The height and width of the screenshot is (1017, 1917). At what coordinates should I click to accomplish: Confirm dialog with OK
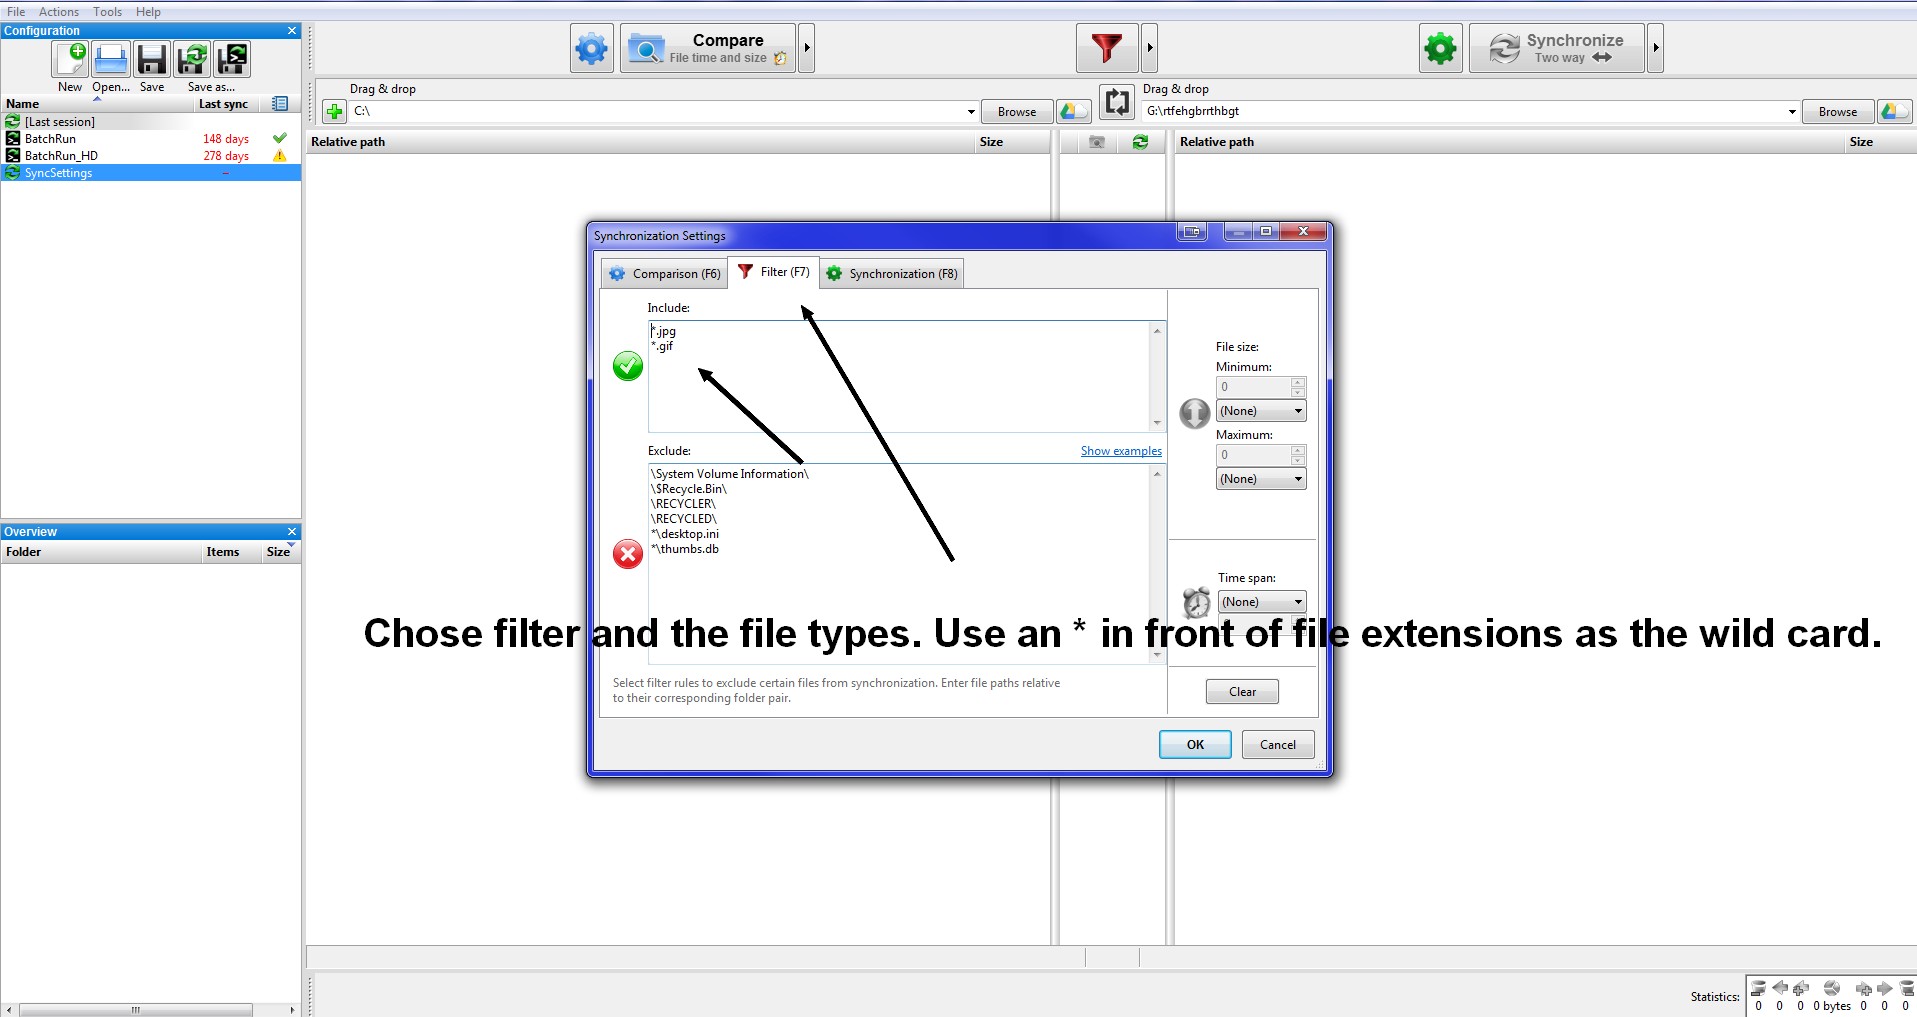pyautogui.click(x=1195, y=745)
